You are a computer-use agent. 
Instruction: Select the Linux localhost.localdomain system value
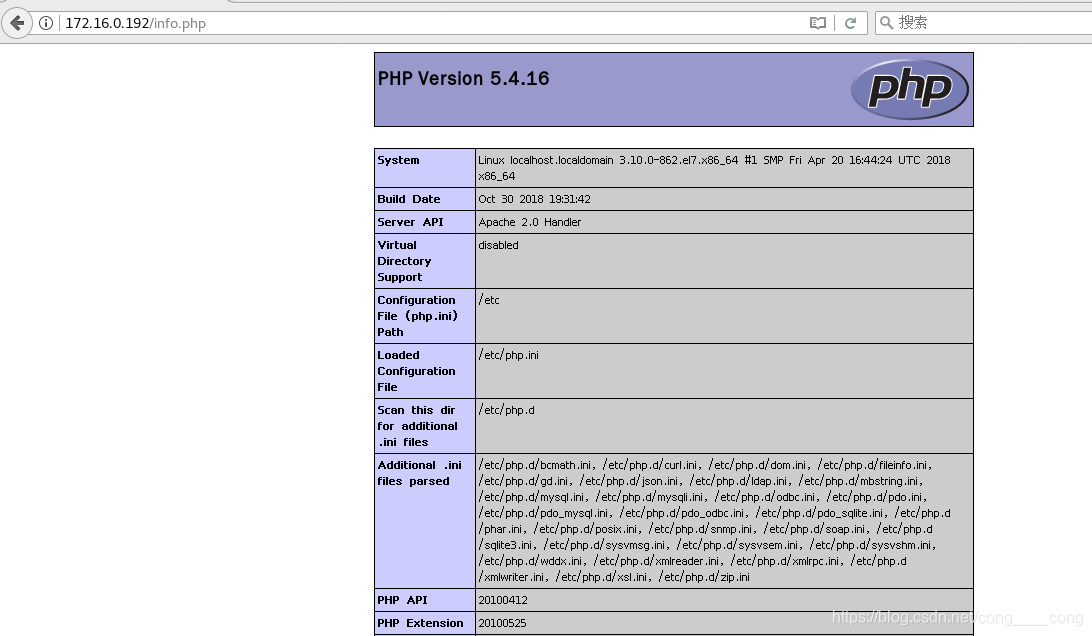coord(714,168)
